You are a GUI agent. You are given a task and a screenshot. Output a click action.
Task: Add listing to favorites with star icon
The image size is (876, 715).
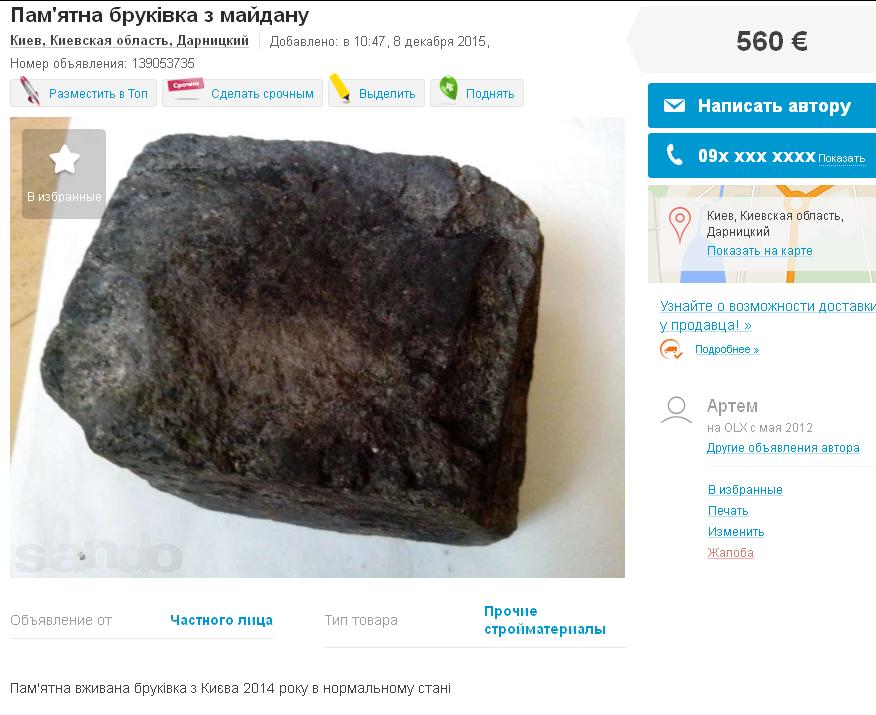click(x=64, y=174)
